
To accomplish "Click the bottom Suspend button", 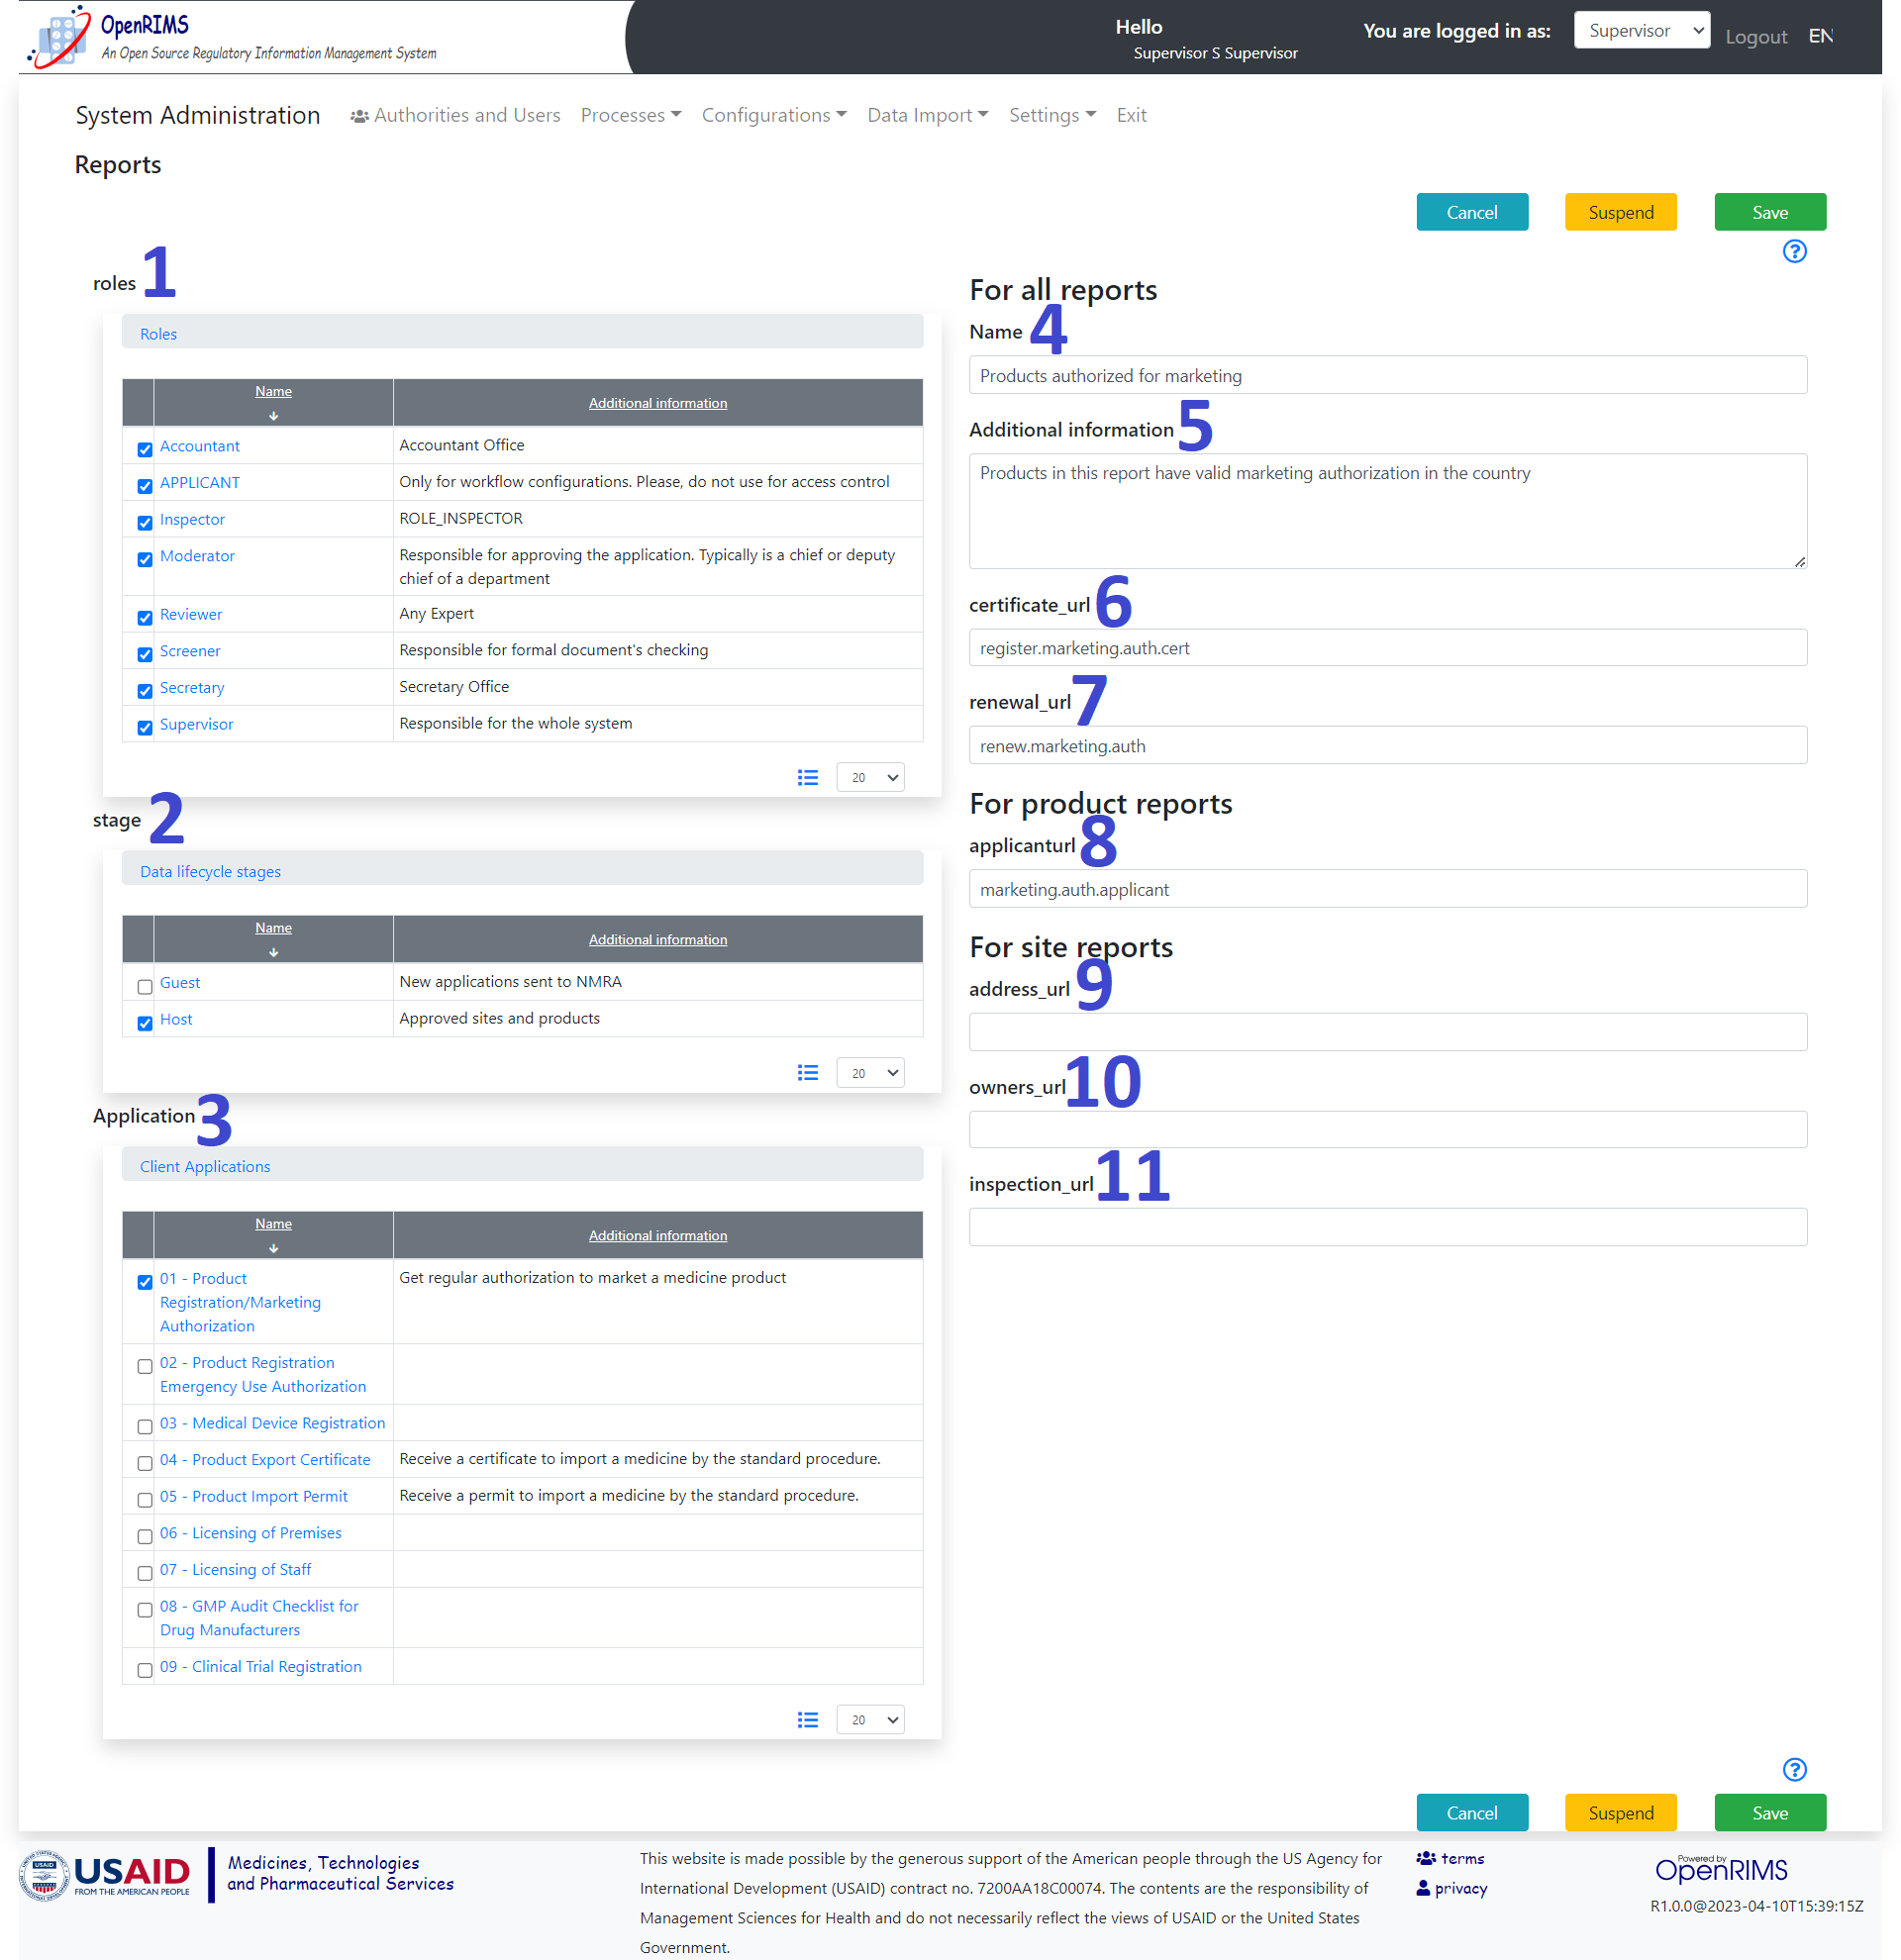I will pos(1620,1813).
